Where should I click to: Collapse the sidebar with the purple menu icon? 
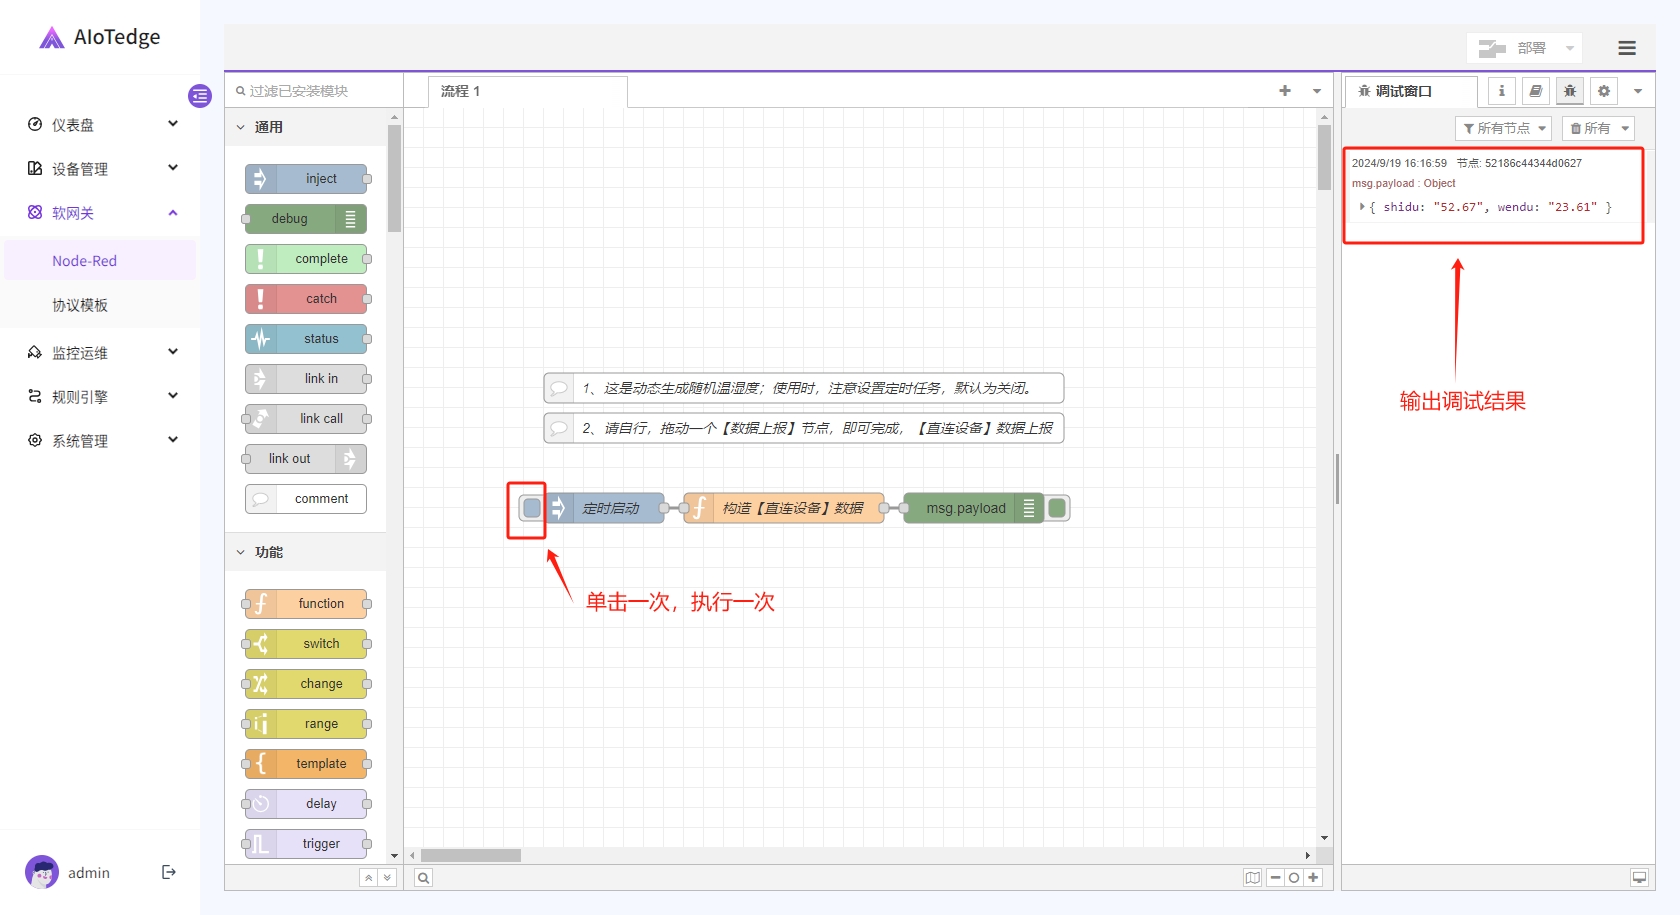coord(200,96)
